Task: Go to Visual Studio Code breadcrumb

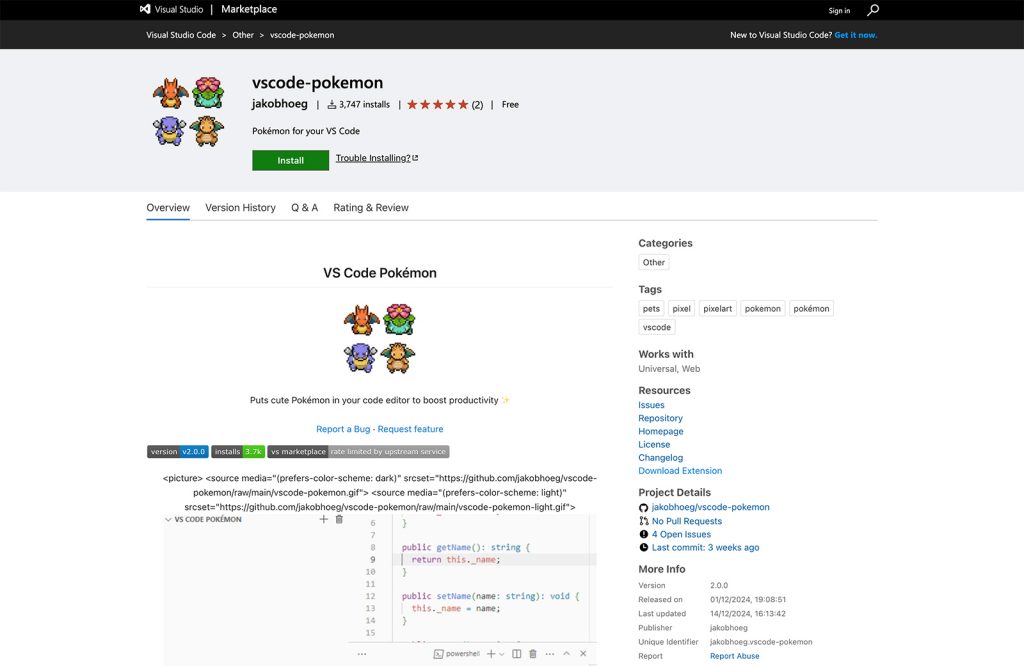Action: 181,35
